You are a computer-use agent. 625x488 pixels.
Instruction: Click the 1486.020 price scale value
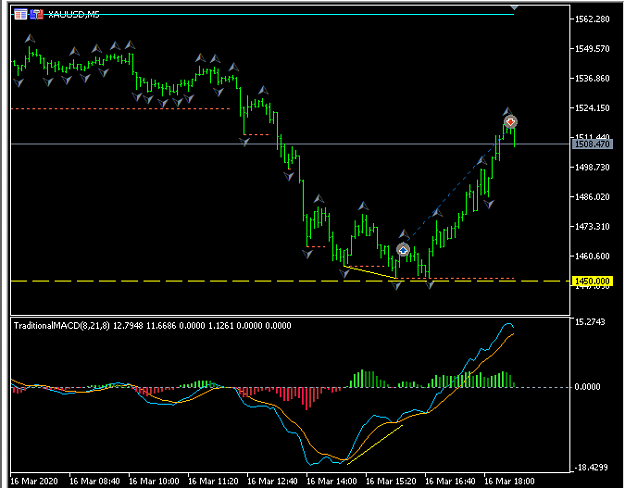[592, 197]
